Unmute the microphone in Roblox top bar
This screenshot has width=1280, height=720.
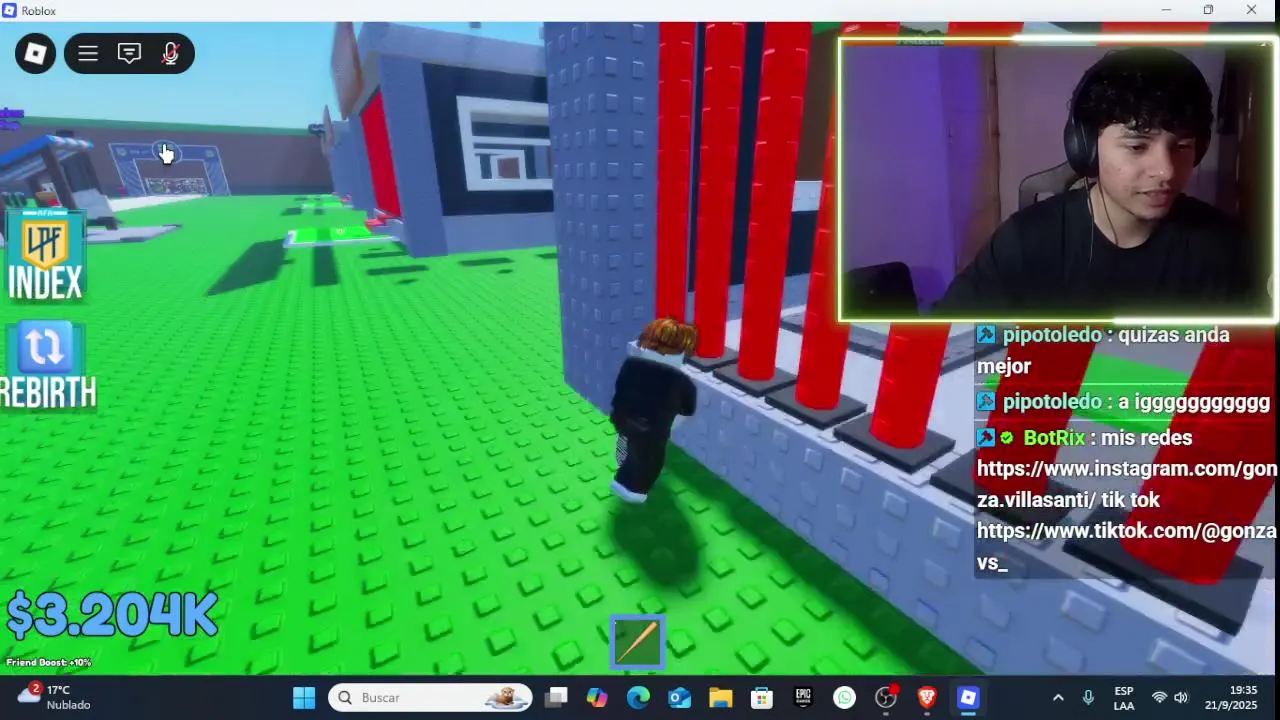point(171,53)
